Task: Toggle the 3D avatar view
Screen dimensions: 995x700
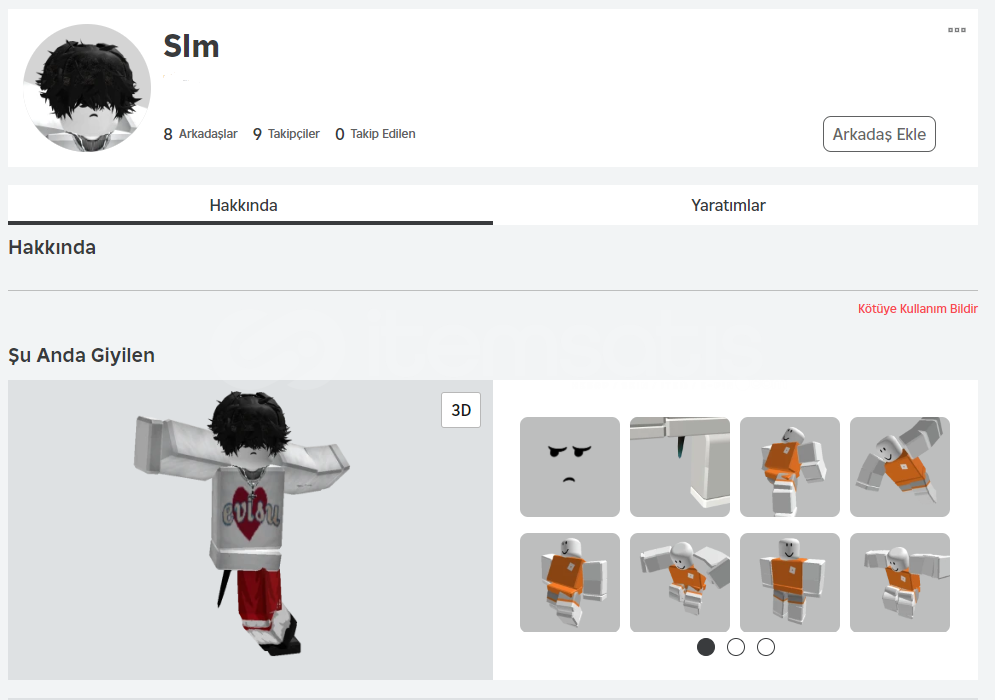Action: [x=461, y=410]
